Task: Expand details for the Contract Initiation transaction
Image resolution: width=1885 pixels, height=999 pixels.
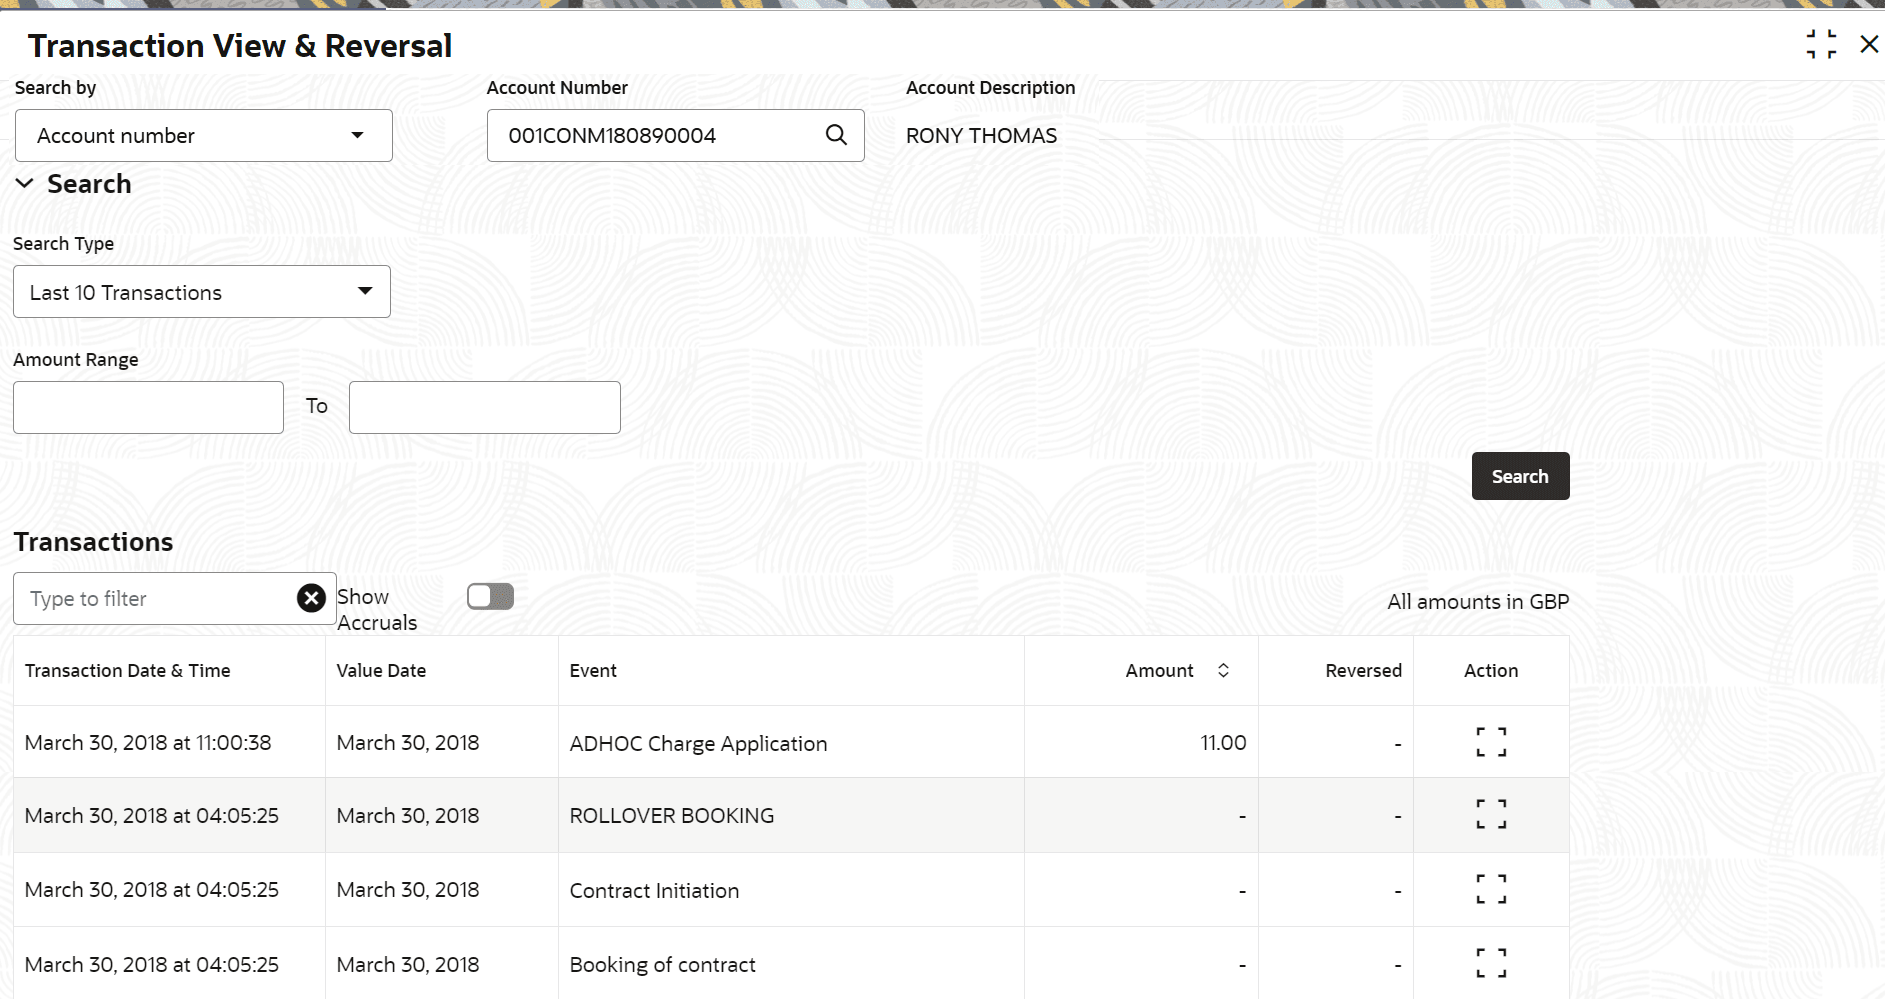Action: pyautogui.click(x=1491, y=889)
